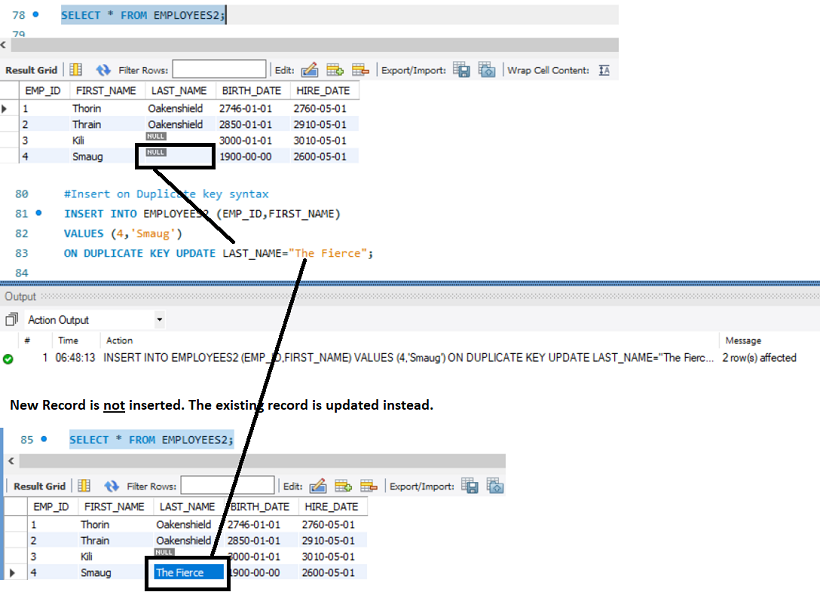Click green success check icon in output row
This screenshot has width=820, height=601.
point(8,359)
